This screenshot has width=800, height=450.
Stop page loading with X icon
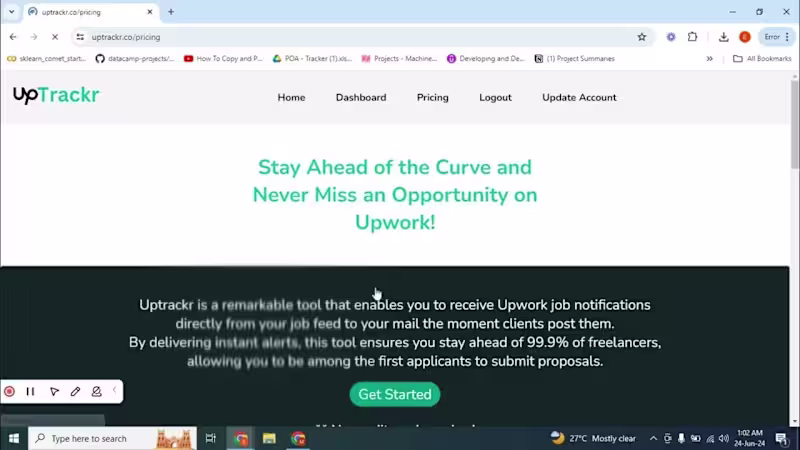pyautogui.click(x=55, y=37)
